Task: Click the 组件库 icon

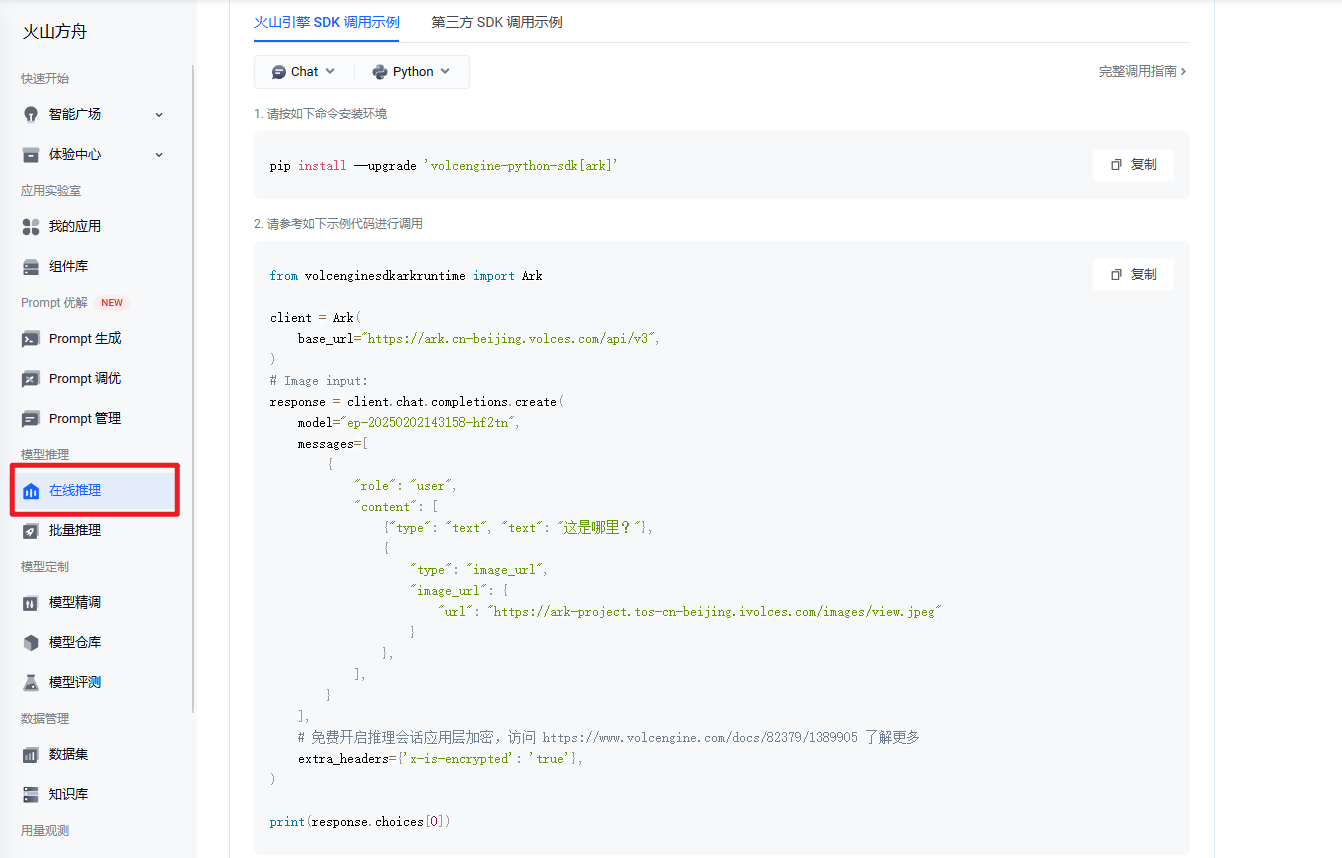Action: 31,266
